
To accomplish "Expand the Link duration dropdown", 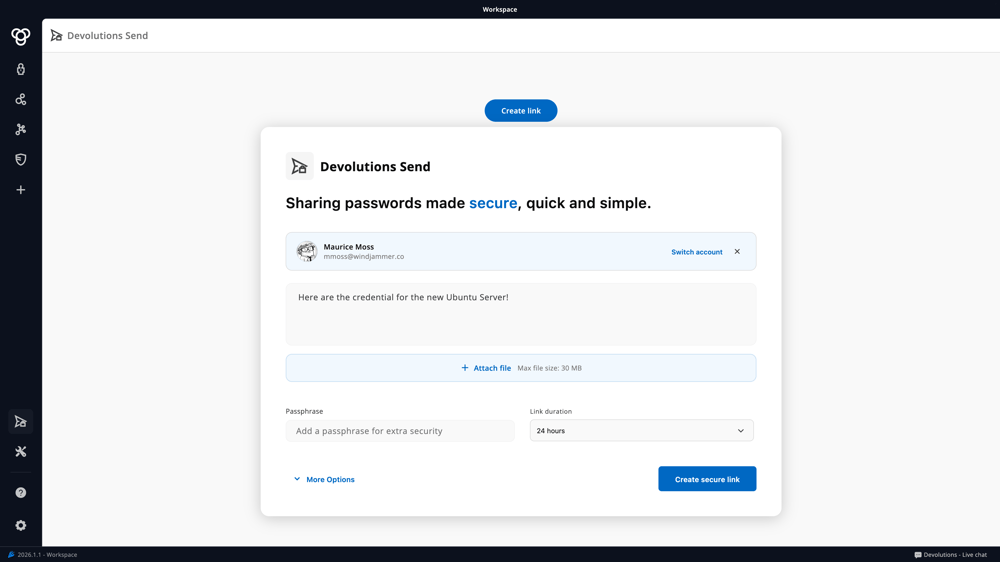I will [x=641, y=431].
